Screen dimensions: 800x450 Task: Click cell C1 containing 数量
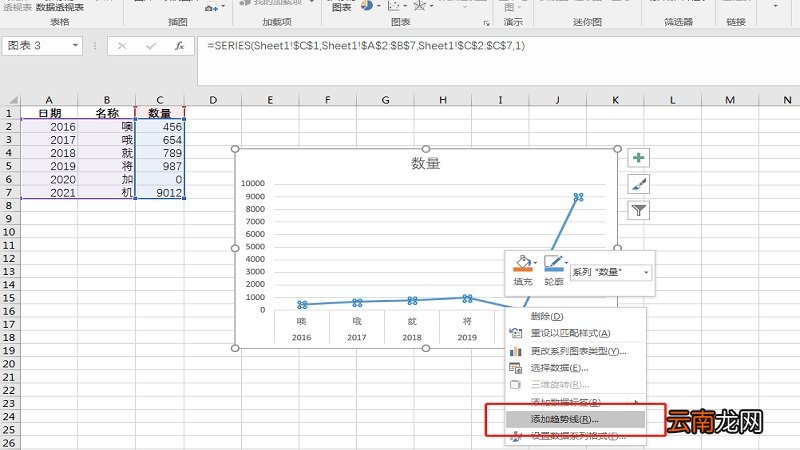(x=160, y=113)
